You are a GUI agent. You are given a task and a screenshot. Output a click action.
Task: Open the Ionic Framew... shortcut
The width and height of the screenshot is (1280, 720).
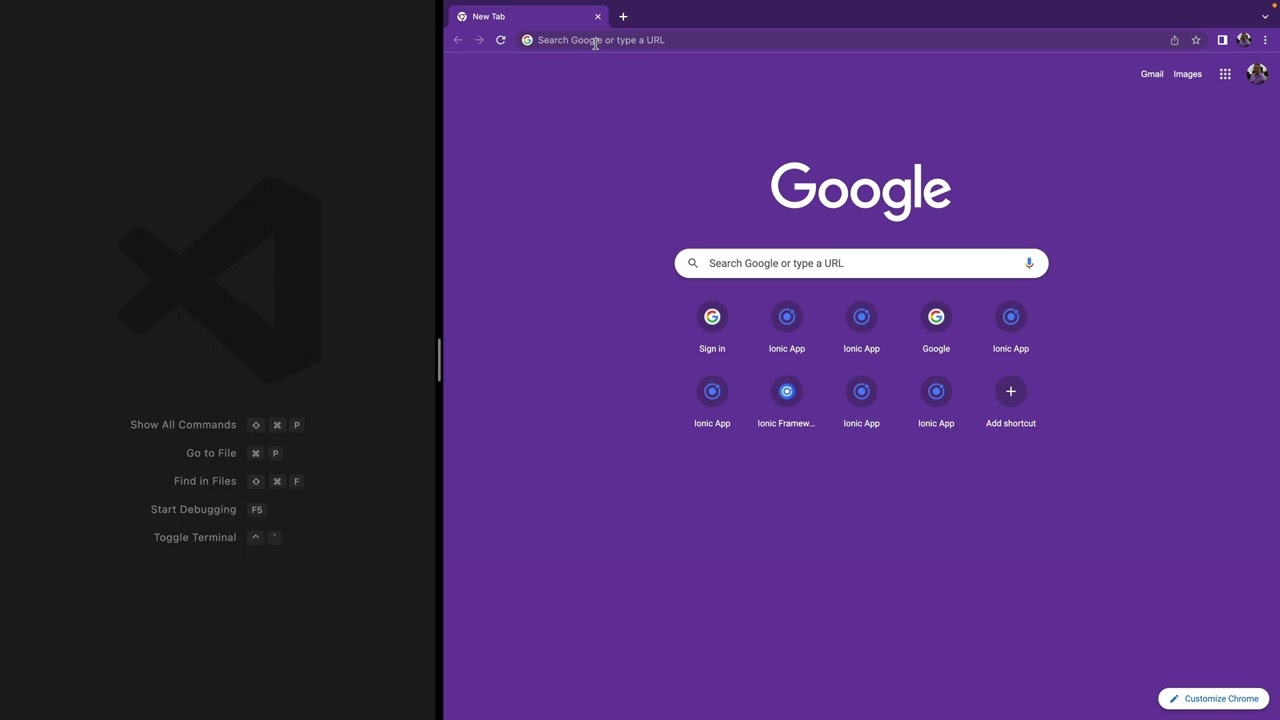pyautogui.click(x=786, y=403)
